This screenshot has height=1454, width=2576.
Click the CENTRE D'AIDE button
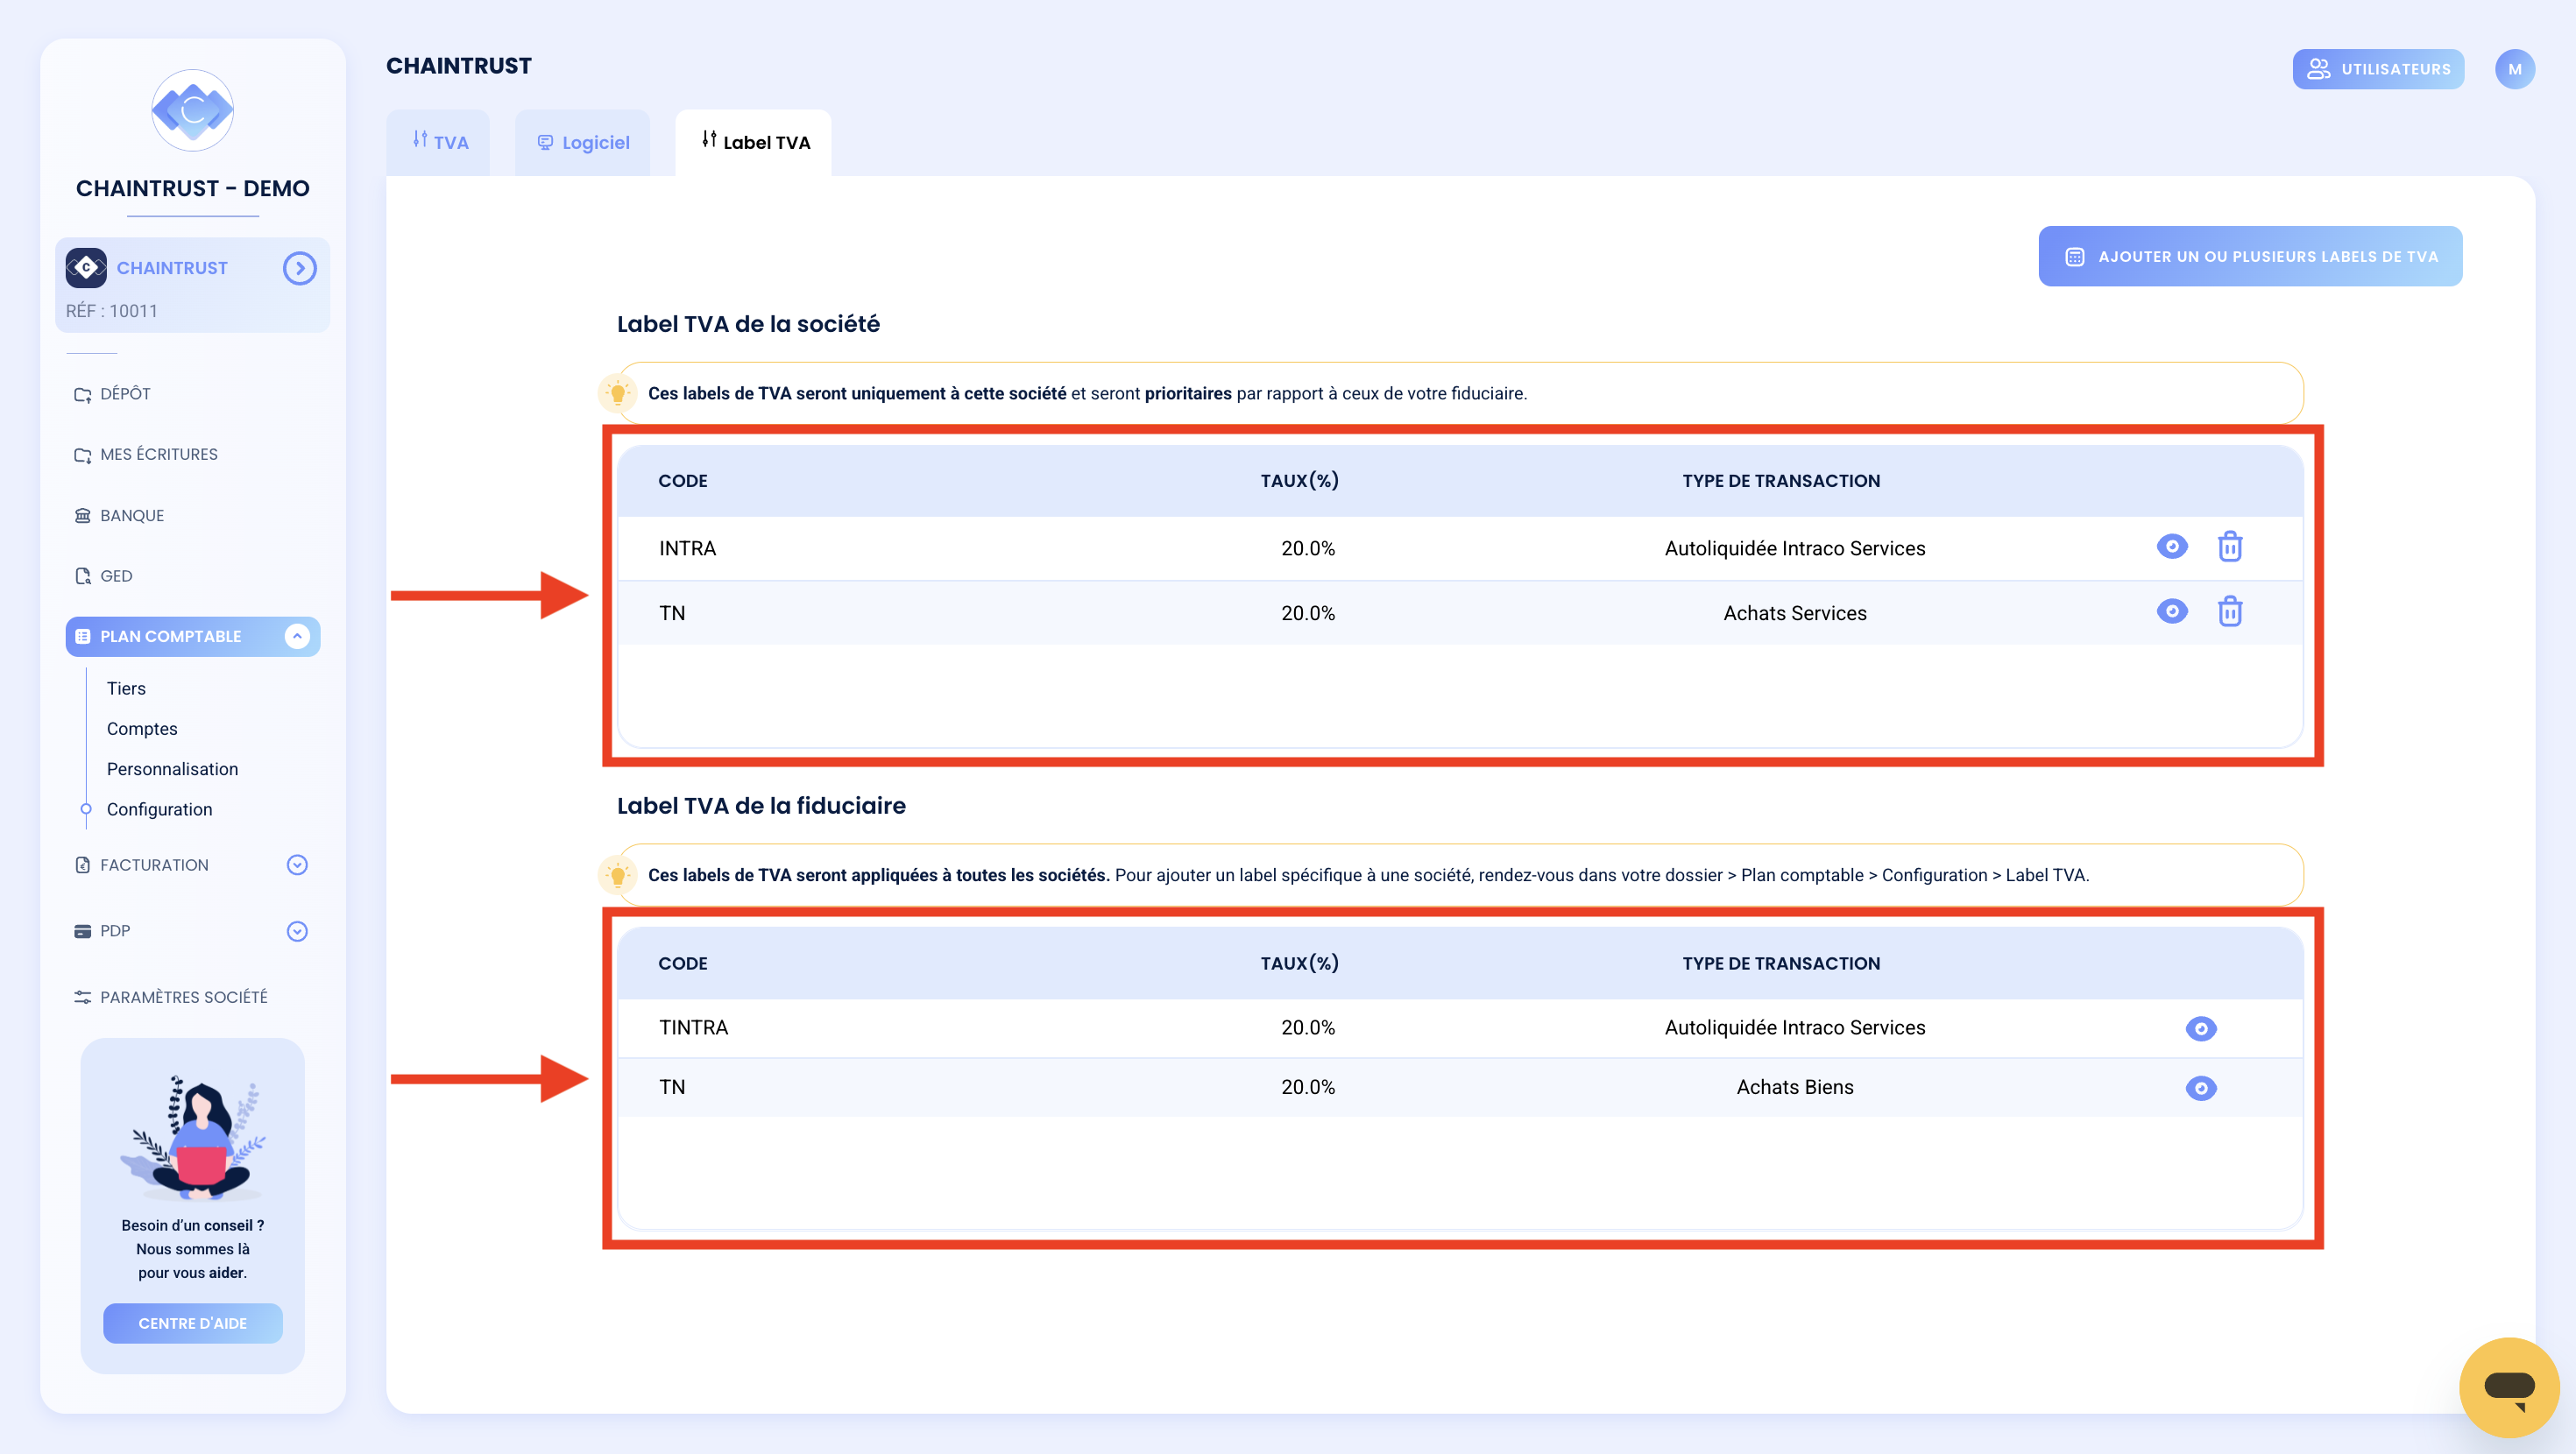pos(193,1323)
